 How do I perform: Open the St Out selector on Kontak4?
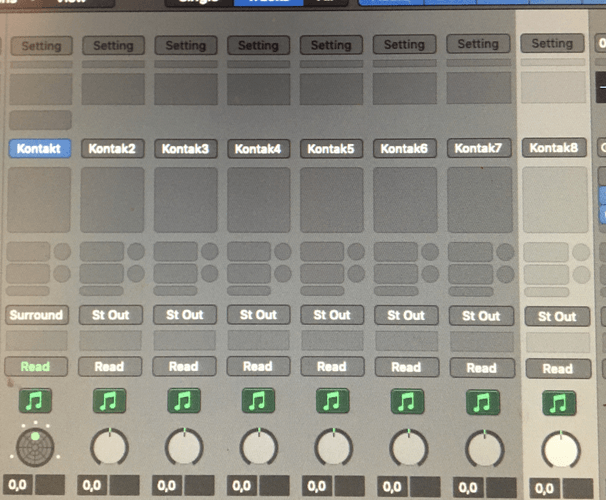(x=259, y=315)
